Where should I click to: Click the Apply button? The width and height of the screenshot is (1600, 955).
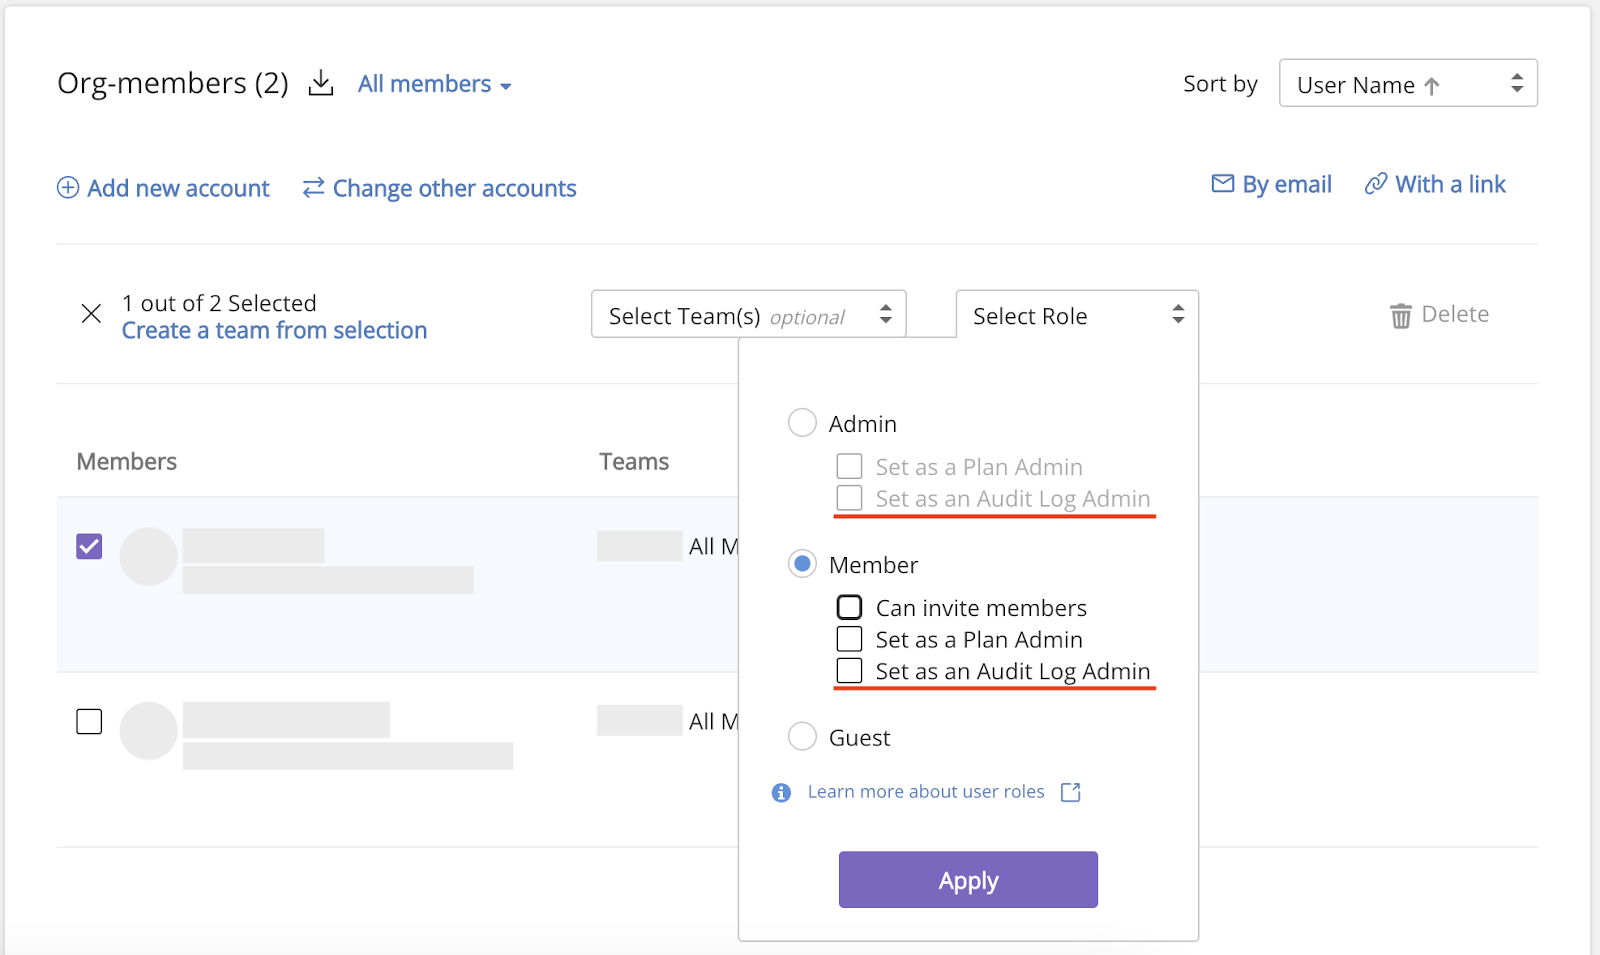(x=967, y=879)
